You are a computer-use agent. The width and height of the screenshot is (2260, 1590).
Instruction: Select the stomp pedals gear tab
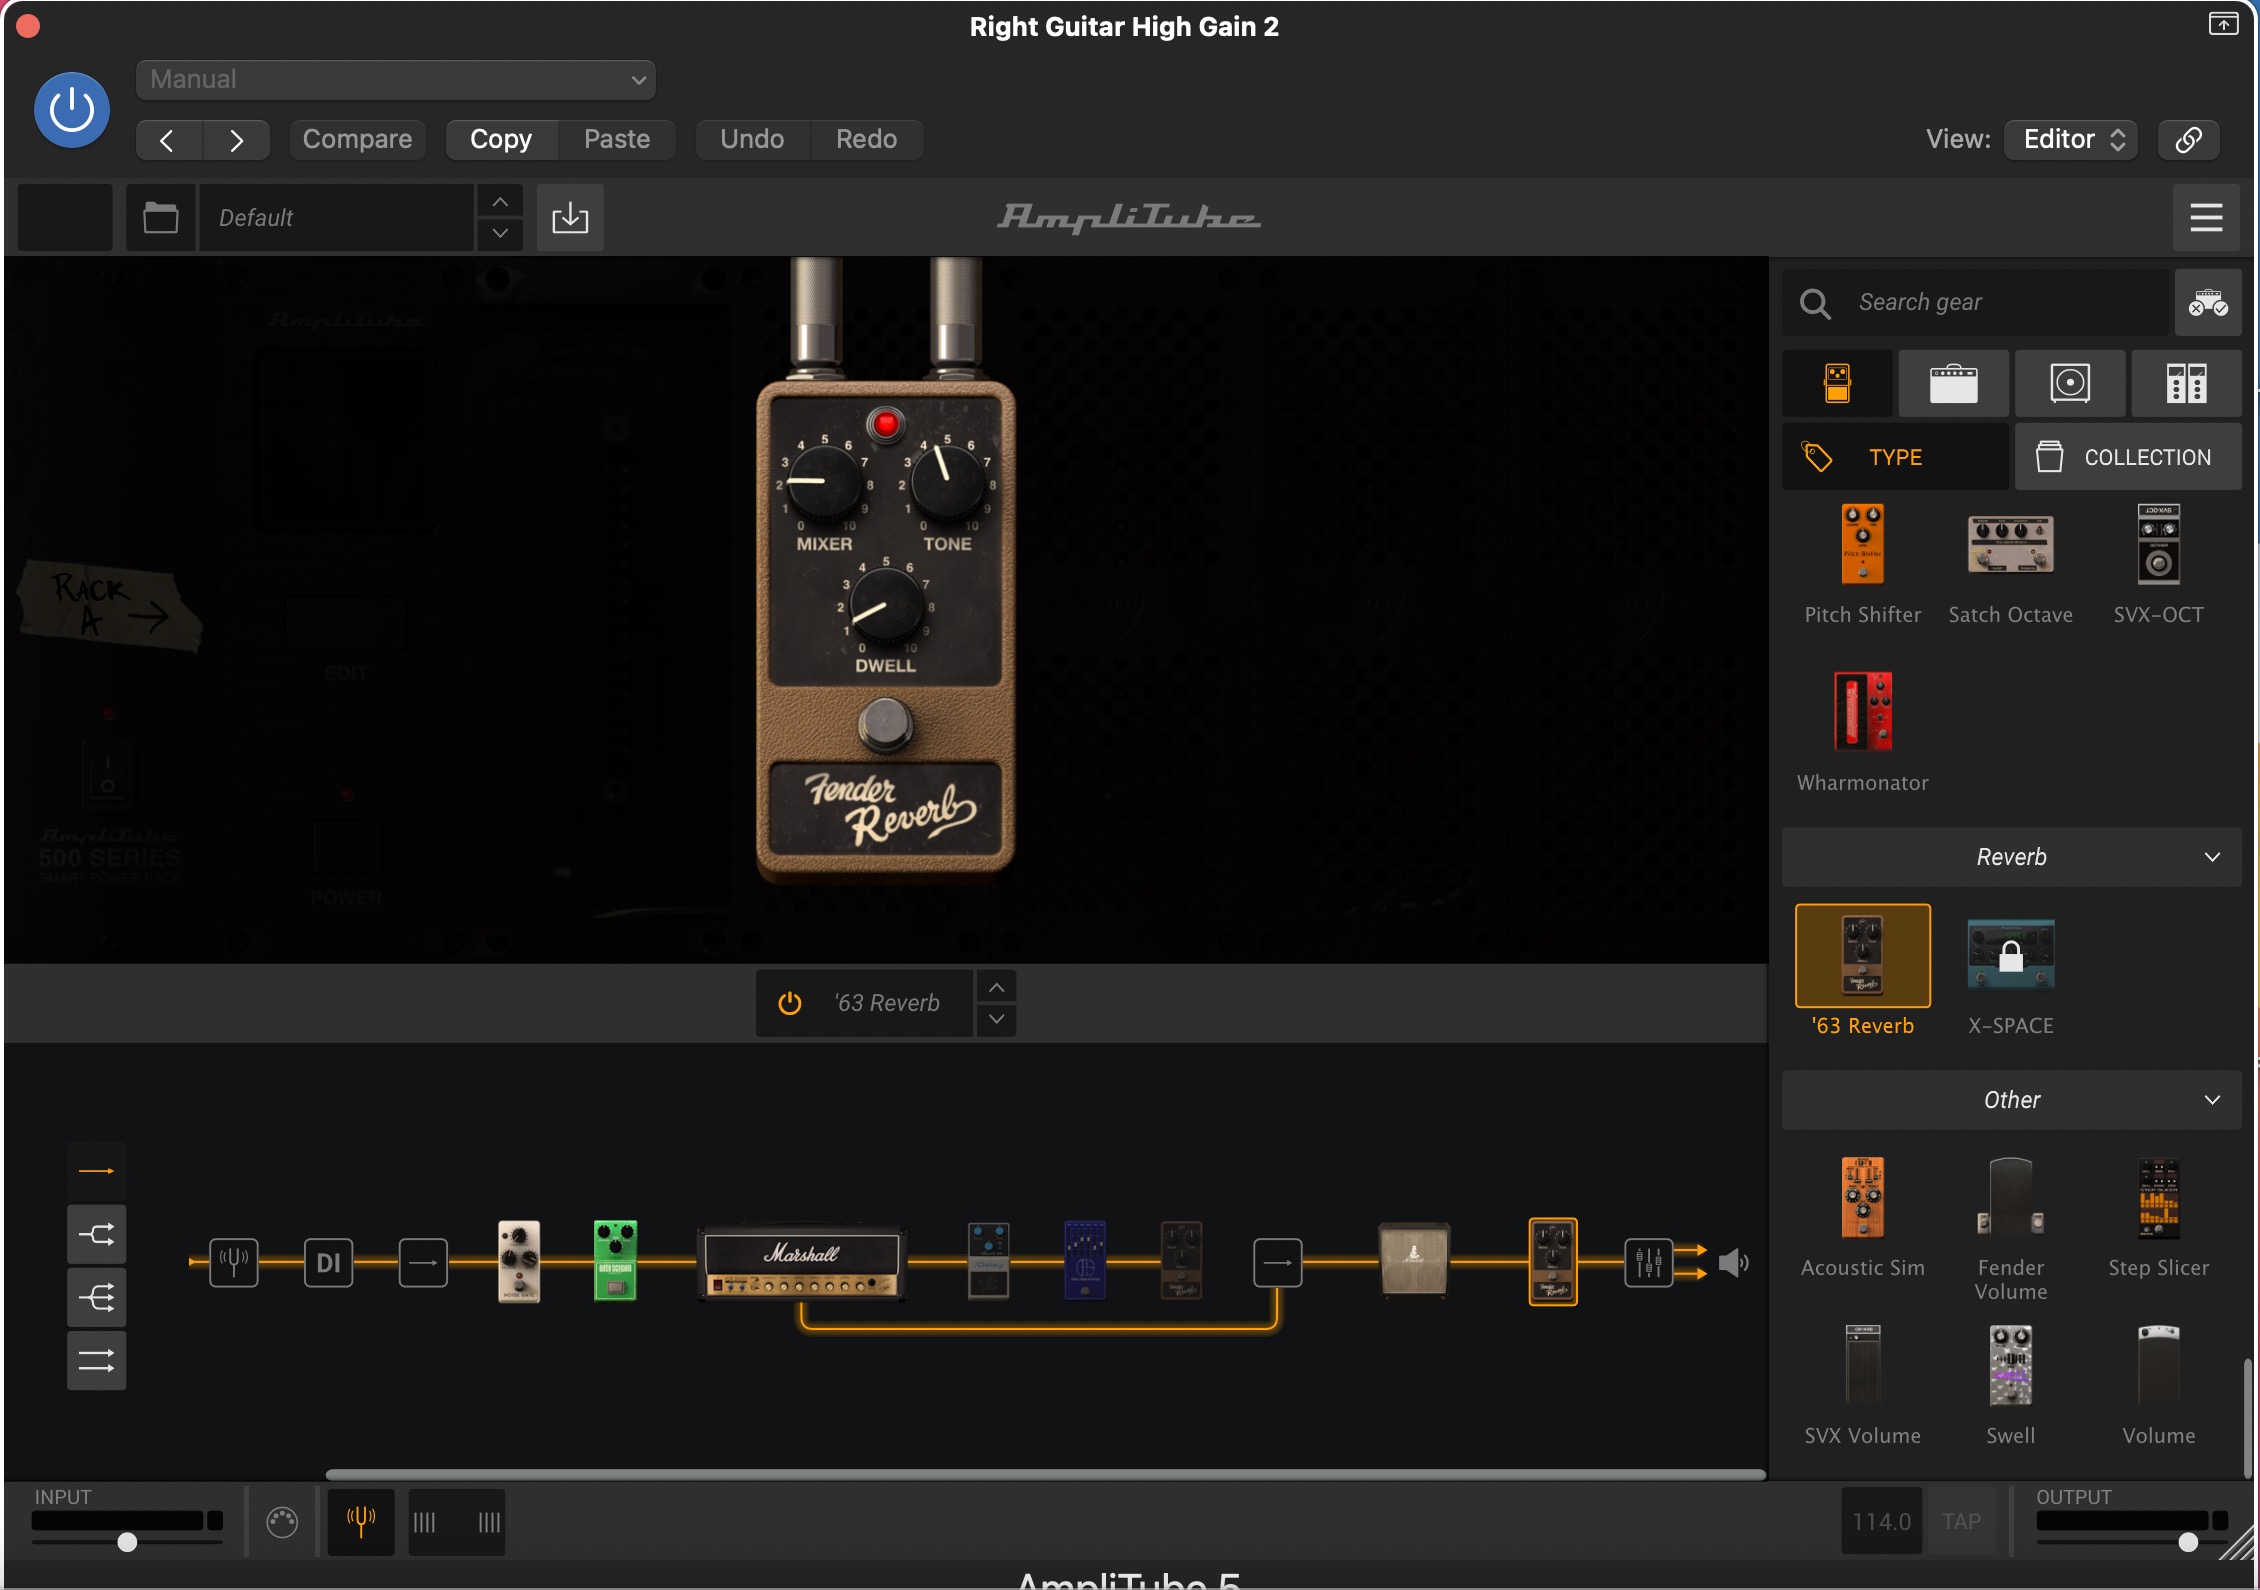(1837, 383)
